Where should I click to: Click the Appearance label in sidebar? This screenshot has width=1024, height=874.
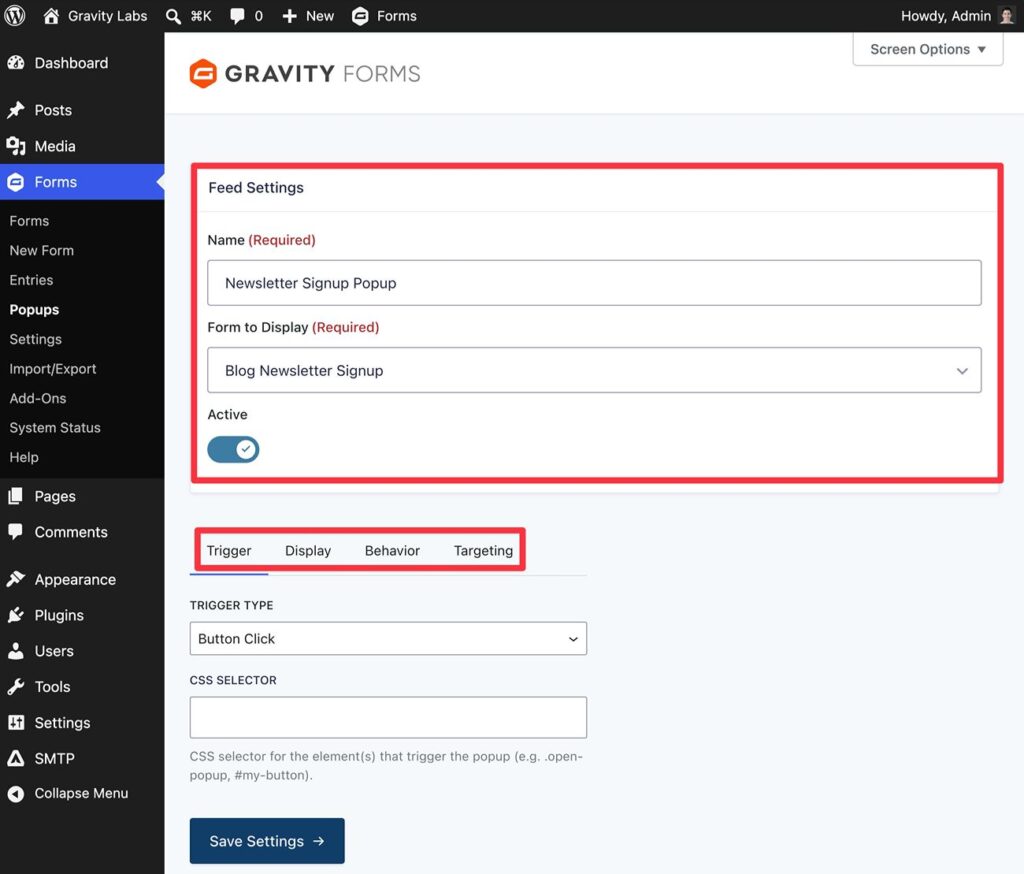click(x=75, y=579)
